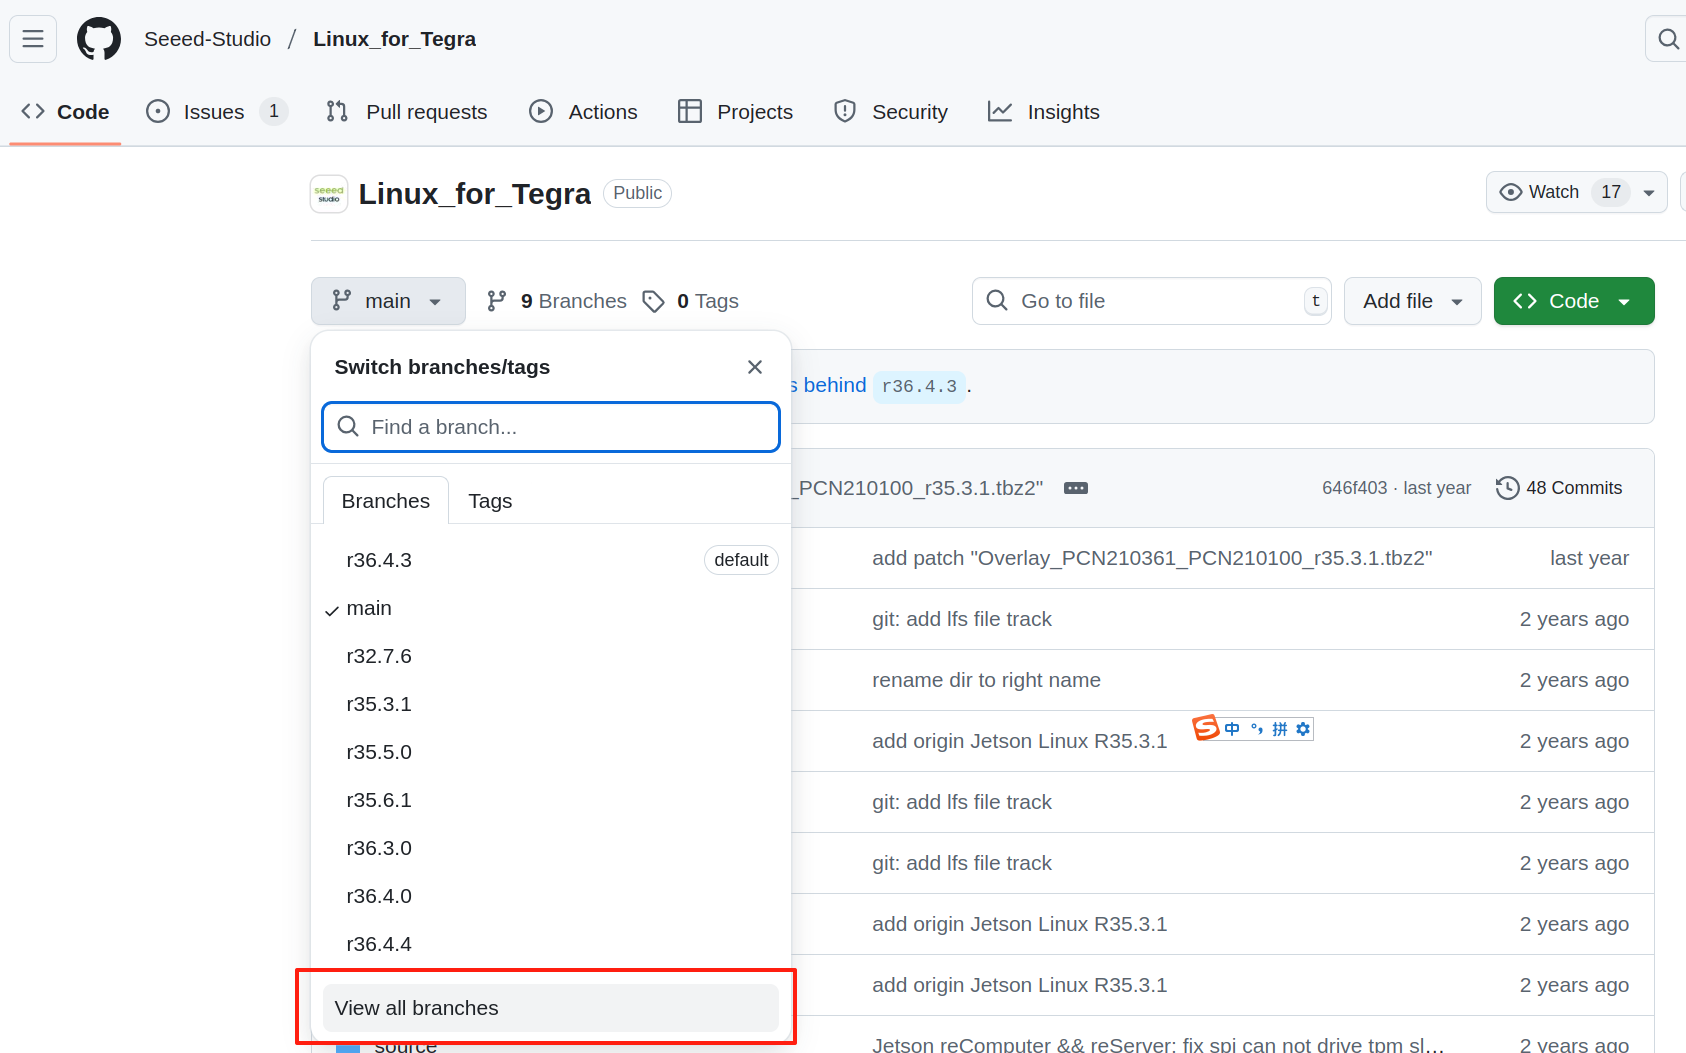Click the Linux_for_Tegra repository title heading
The height and width of the screenshot is (1053, 1686).
point(475,194)
